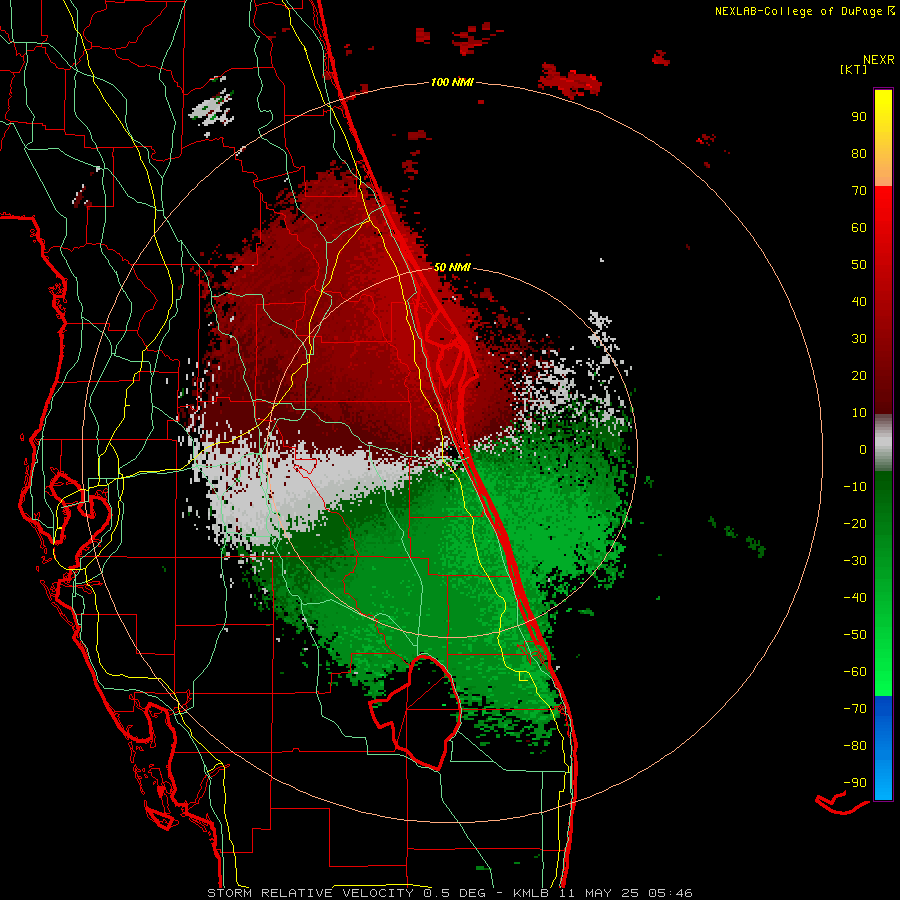
Task: Click the -60 knot scale label
Action: [855, 672]
